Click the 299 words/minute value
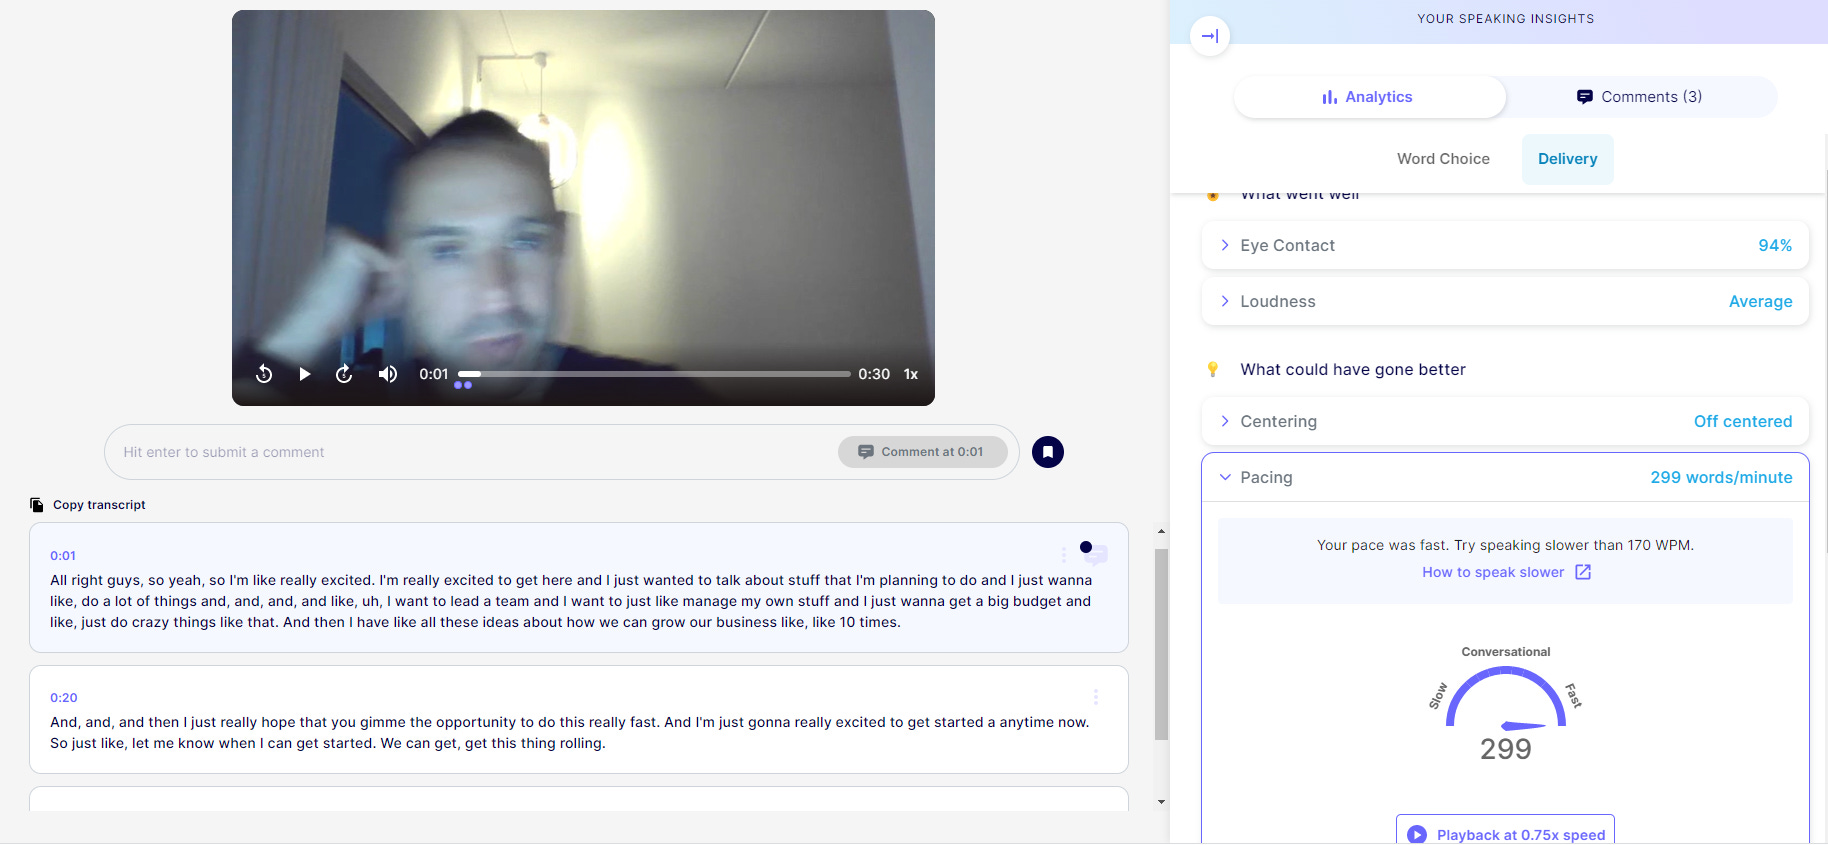Screen dimensions: 1828x845 click(1721, 478)
